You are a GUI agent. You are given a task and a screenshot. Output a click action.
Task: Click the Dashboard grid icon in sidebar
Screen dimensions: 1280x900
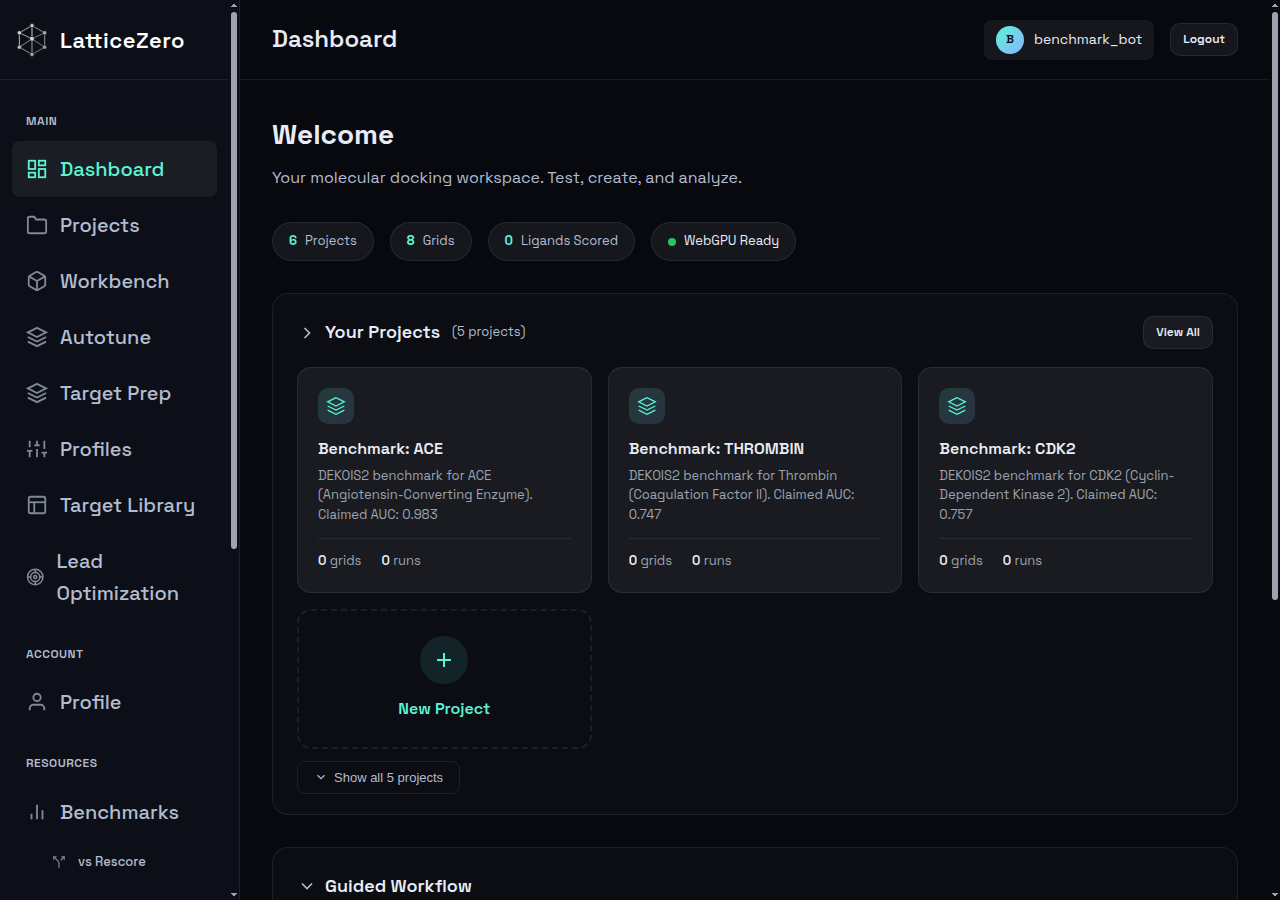[x=37, y=169]
